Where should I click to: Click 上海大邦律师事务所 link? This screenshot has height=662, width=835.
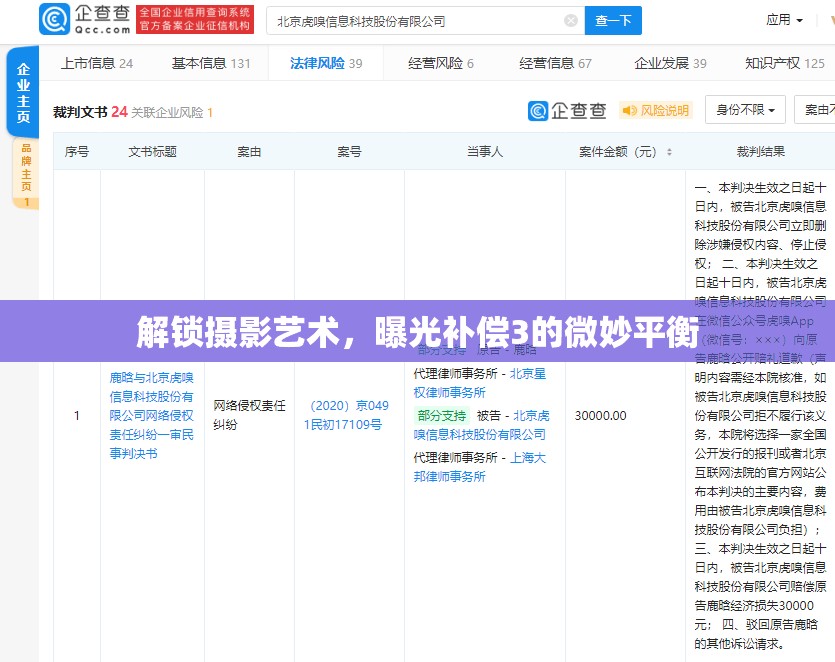click(x=479, y=467)
